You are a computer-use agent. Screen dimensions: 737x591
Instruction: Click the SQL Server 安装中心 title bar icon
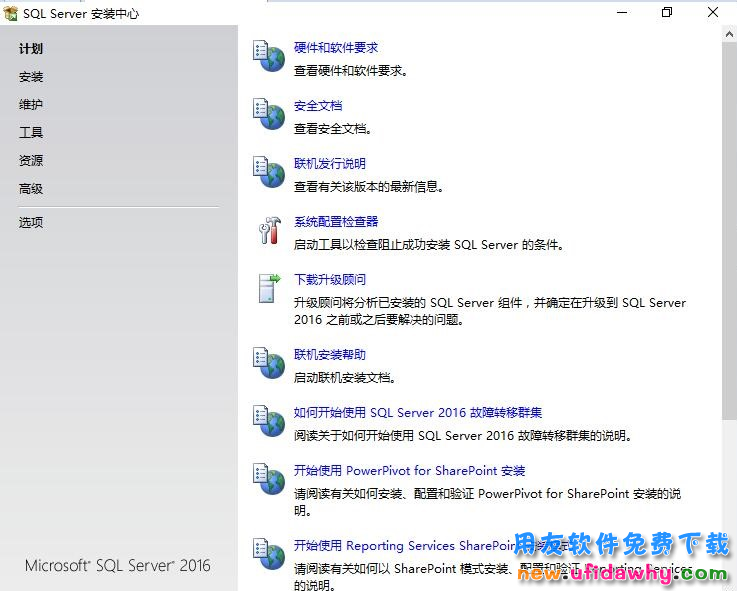point(10,13)
